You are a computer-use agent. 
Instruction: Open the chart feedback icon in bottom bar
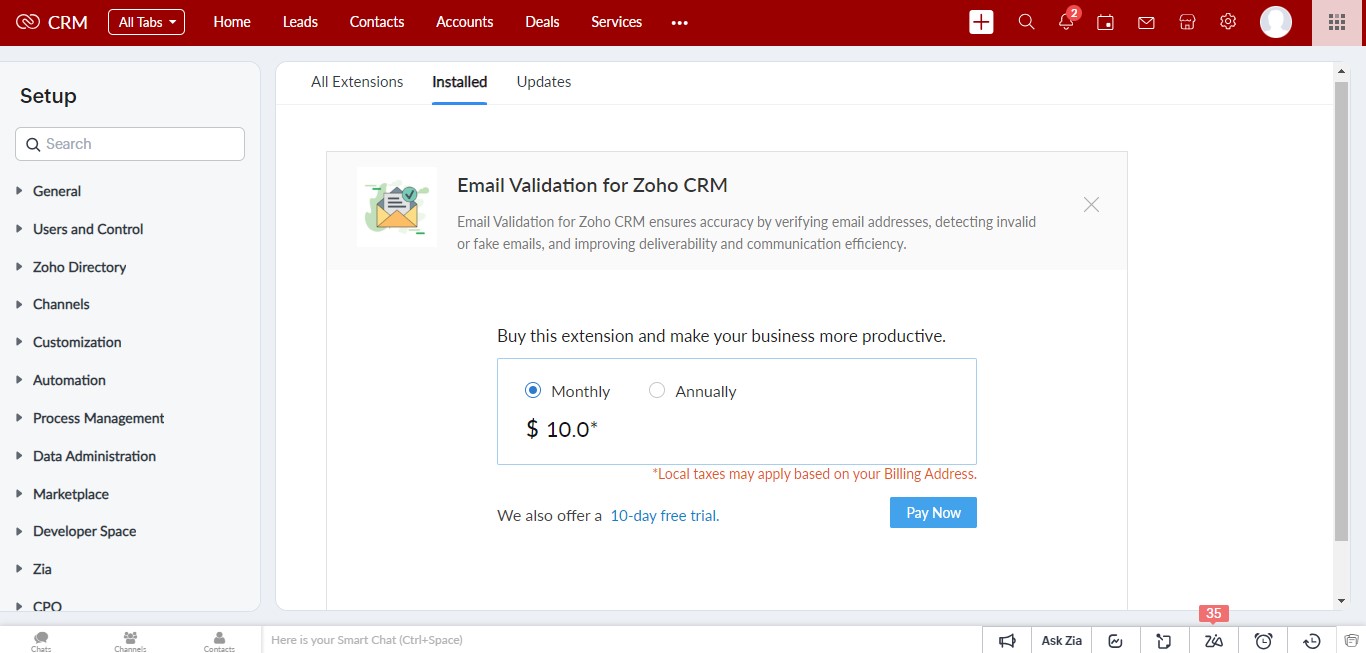[x=1116, y=641]
